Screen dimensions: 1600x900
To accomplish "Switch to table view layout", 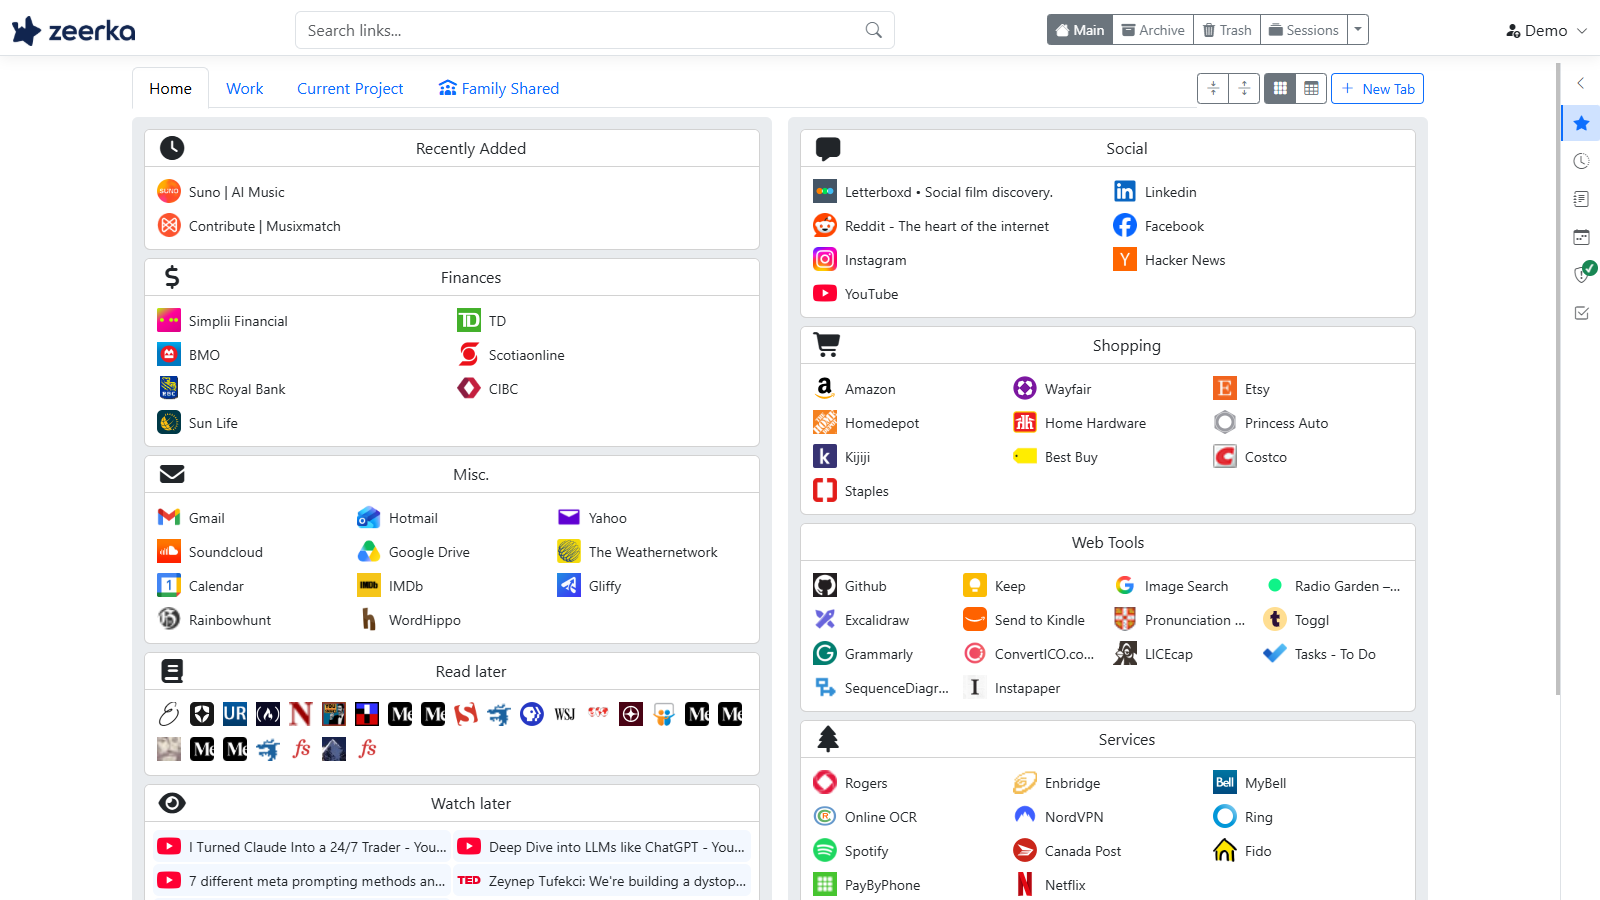I will [x=1311, y=89].
